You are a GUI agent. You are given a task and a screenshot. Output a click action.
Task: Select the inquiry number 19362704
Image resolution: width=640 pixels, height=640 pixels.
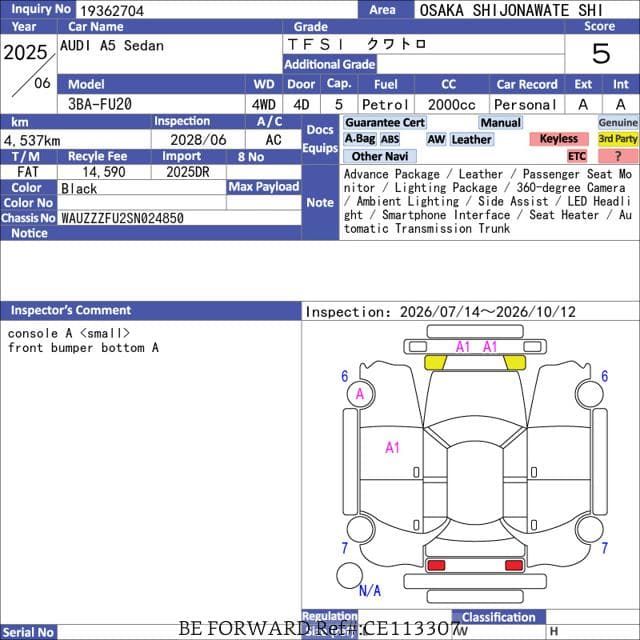112,10
